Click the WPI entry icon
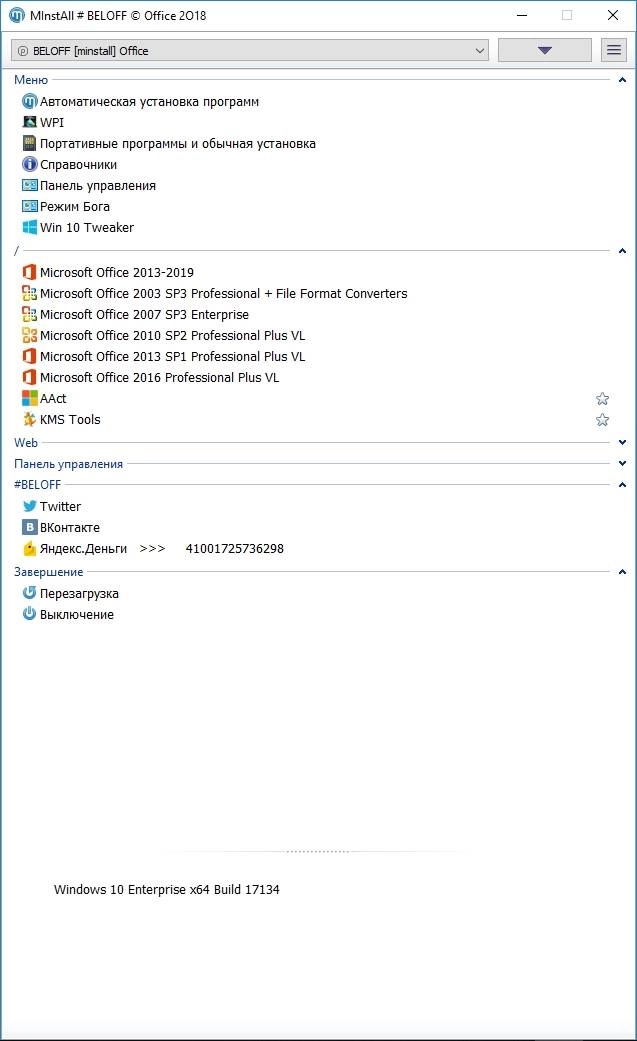The height and width of the screenshot is (1041, 637). click(29, 122)
